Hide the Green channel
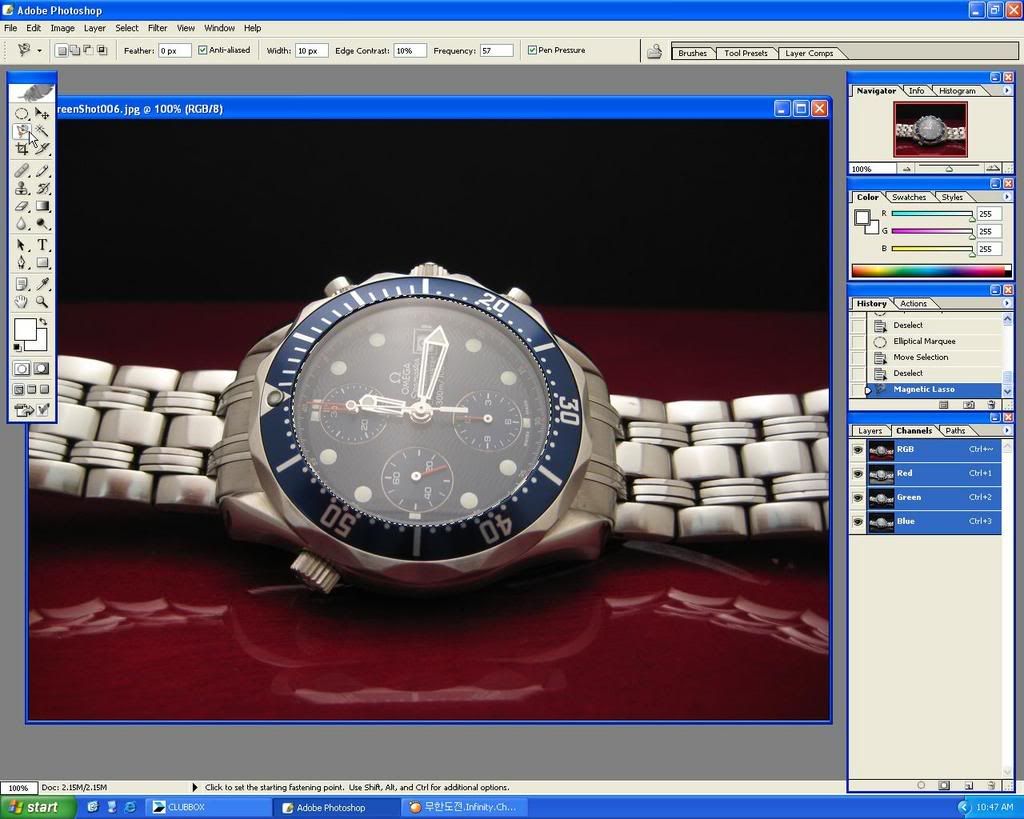The width and height of the screenshot is (1024, 819). (x=857, y=498)
